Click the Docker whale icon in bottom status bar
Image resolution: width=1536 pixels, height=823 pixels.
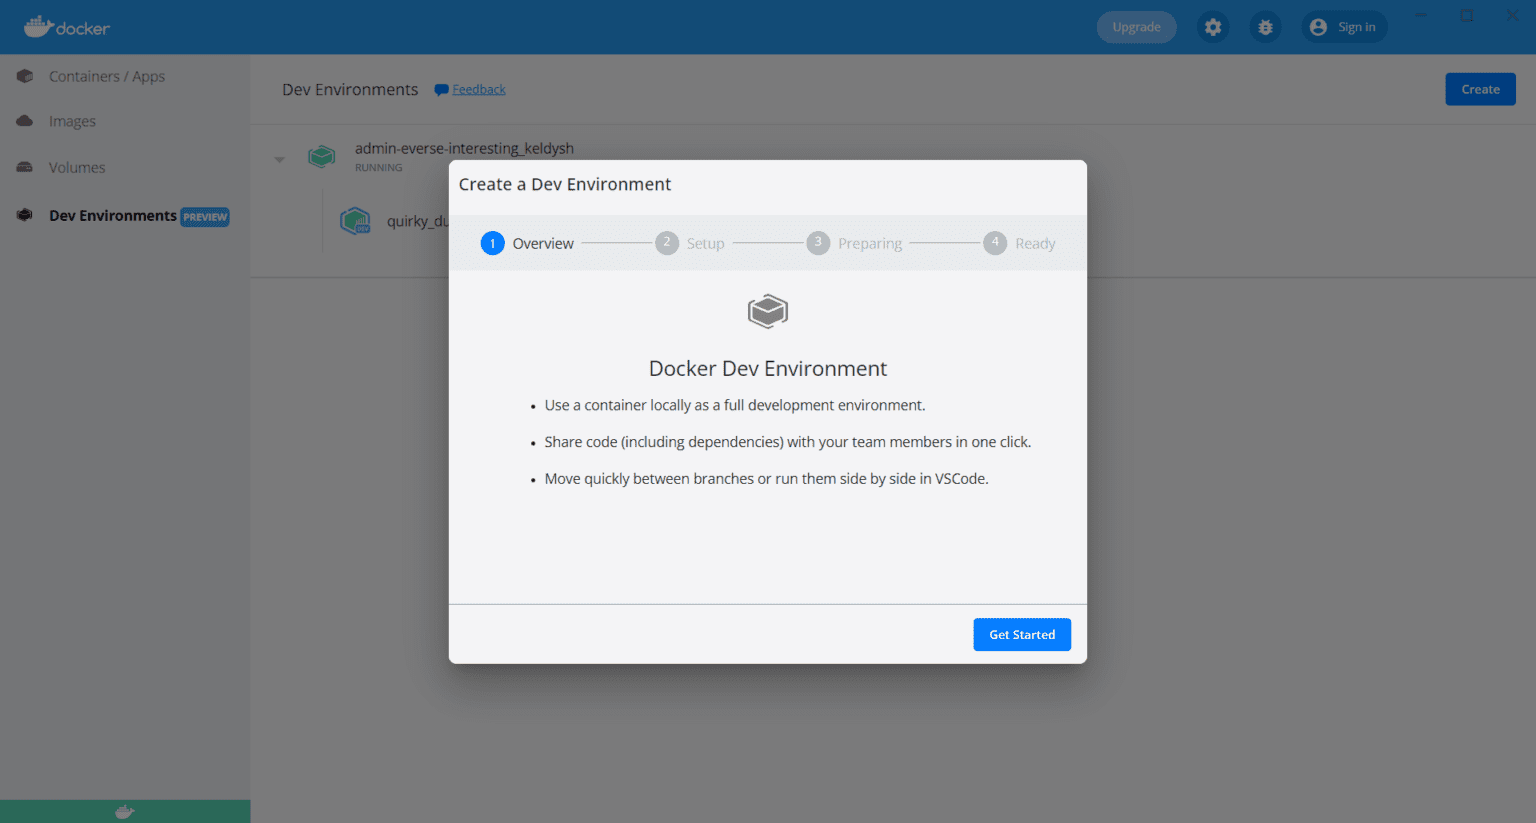coord(124,811)
